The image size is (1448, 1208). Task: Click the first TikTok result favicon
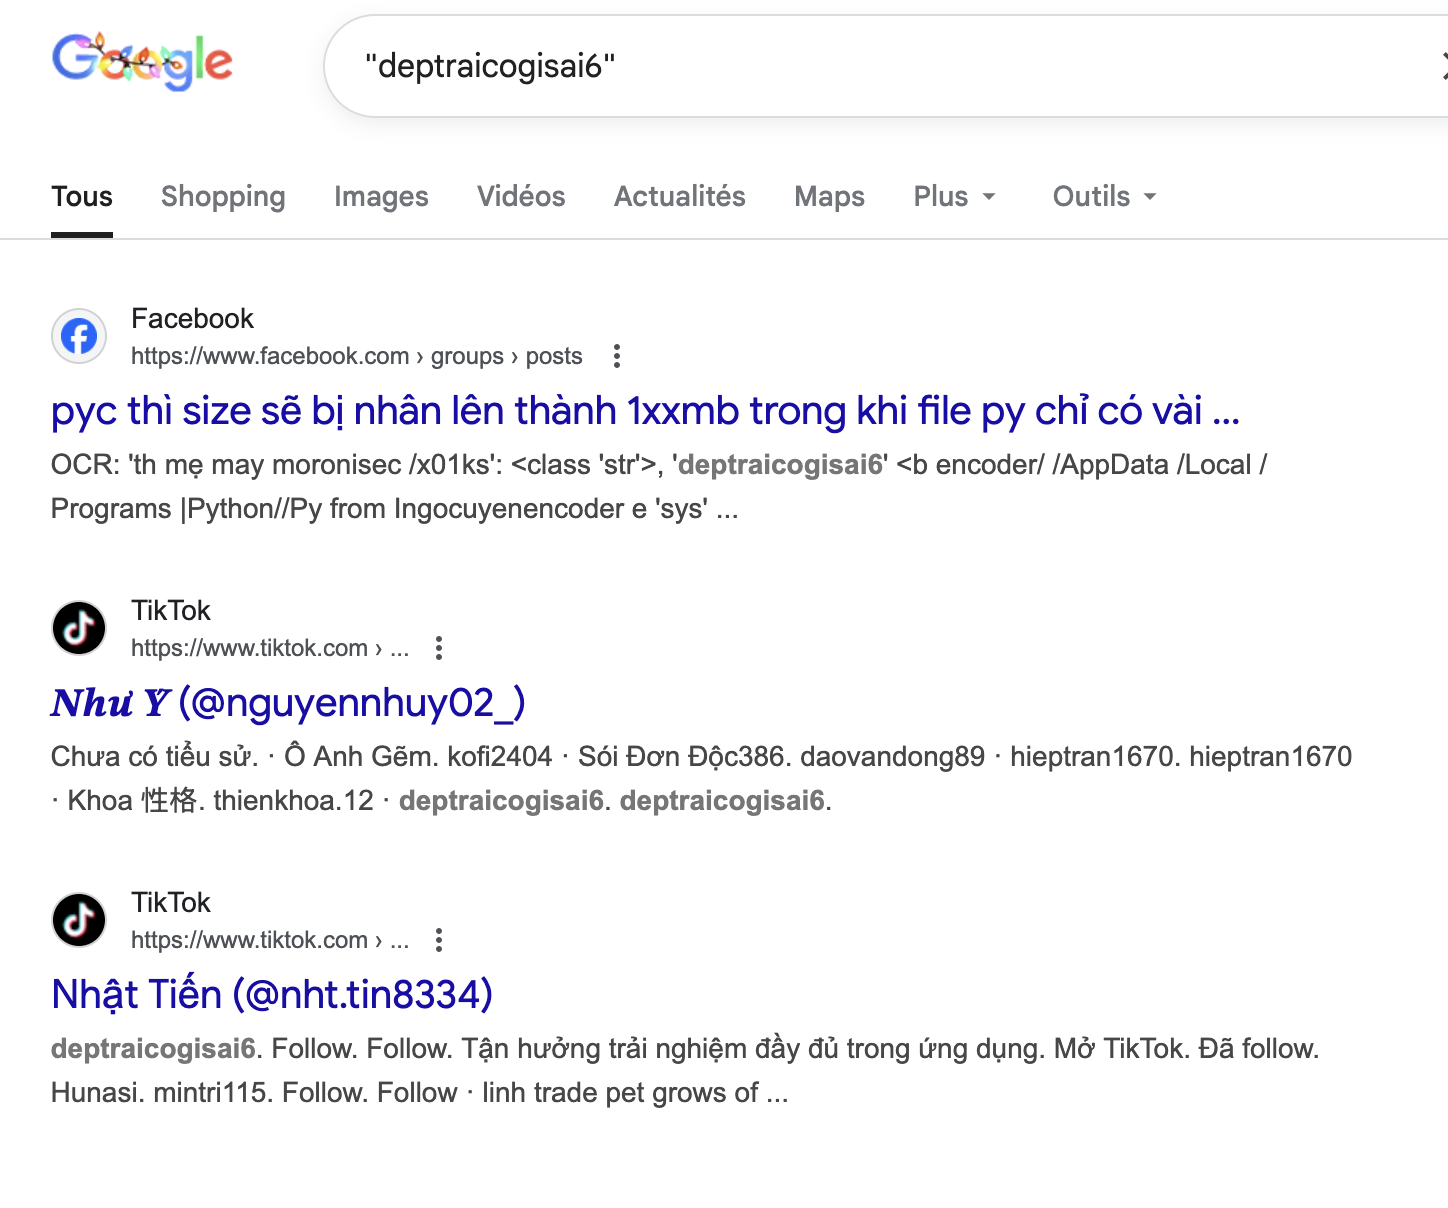[x=79, y=628]
